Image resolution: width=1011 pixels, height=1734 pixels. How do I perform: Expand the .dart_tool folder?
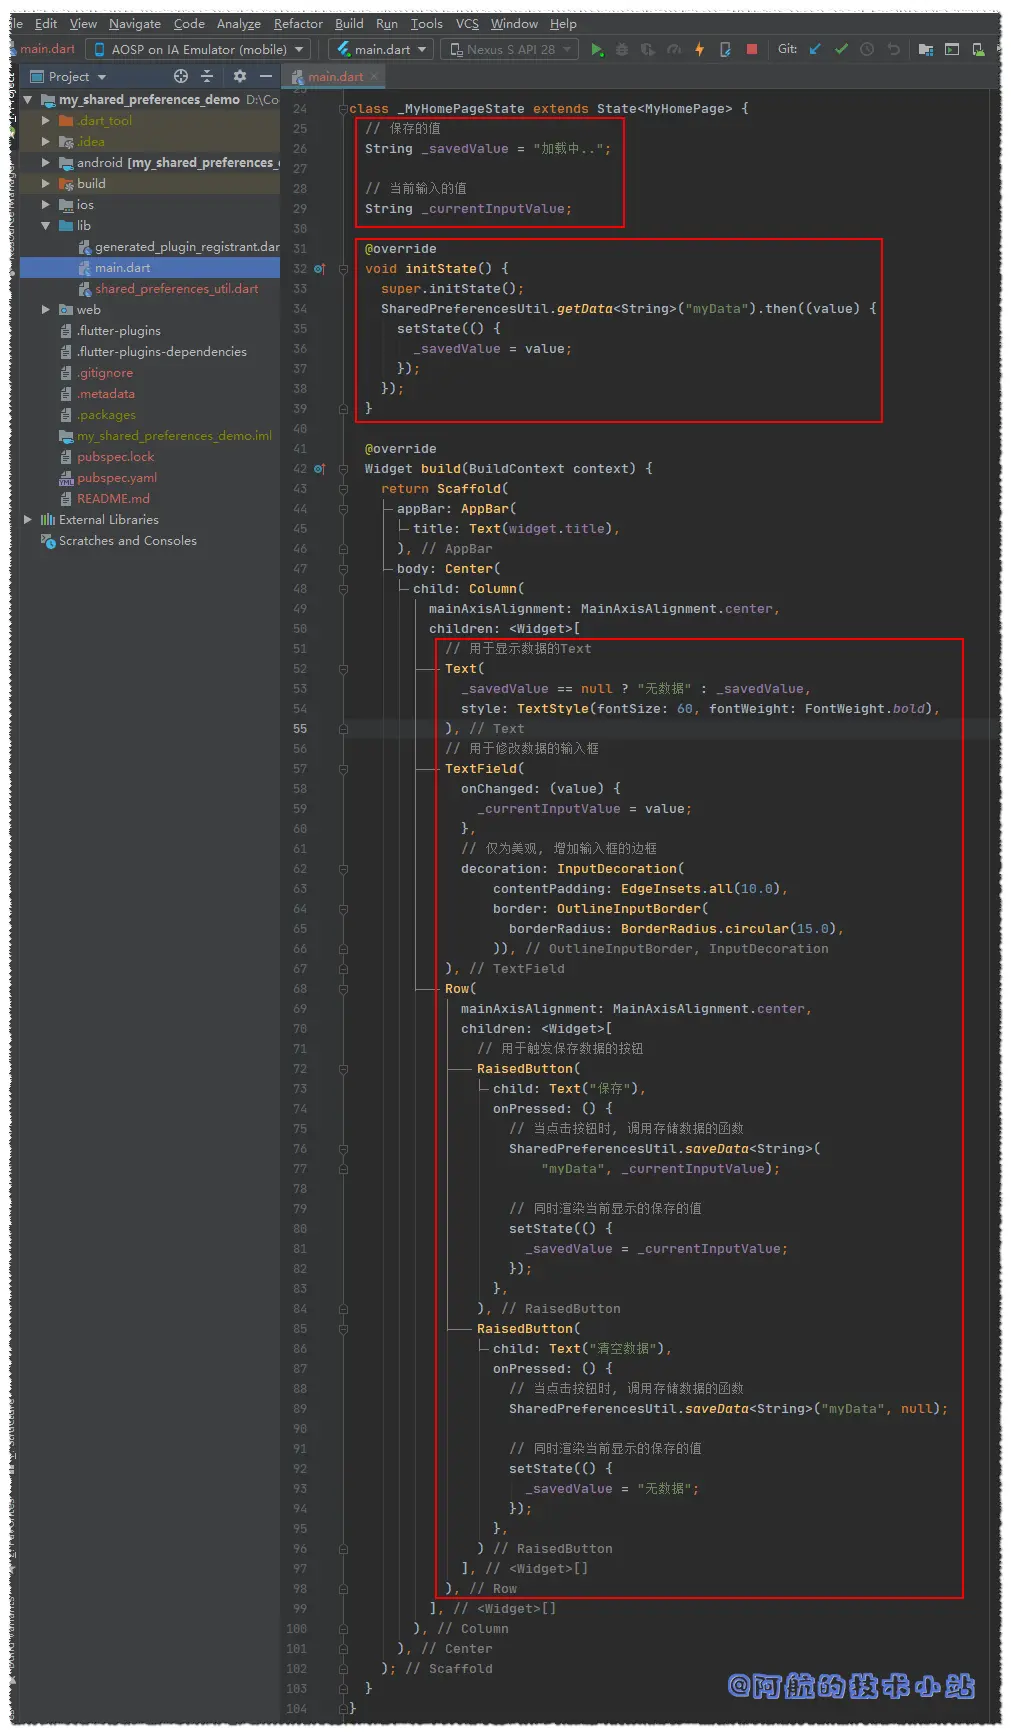click(x=45, y=121)
